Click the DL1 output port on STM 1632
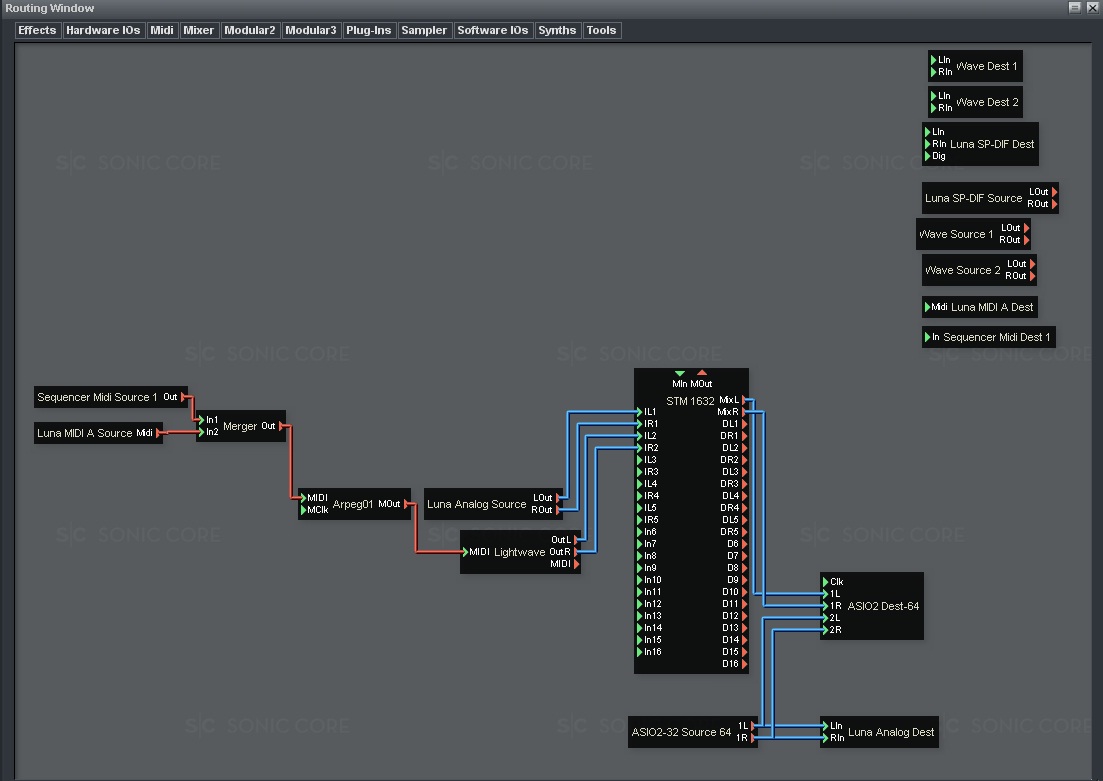 point(744,424)
